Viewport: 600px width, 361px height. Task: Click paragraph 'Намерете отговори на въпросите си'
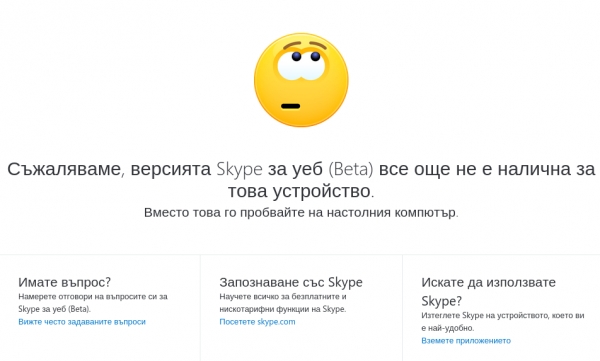(93, 302)
